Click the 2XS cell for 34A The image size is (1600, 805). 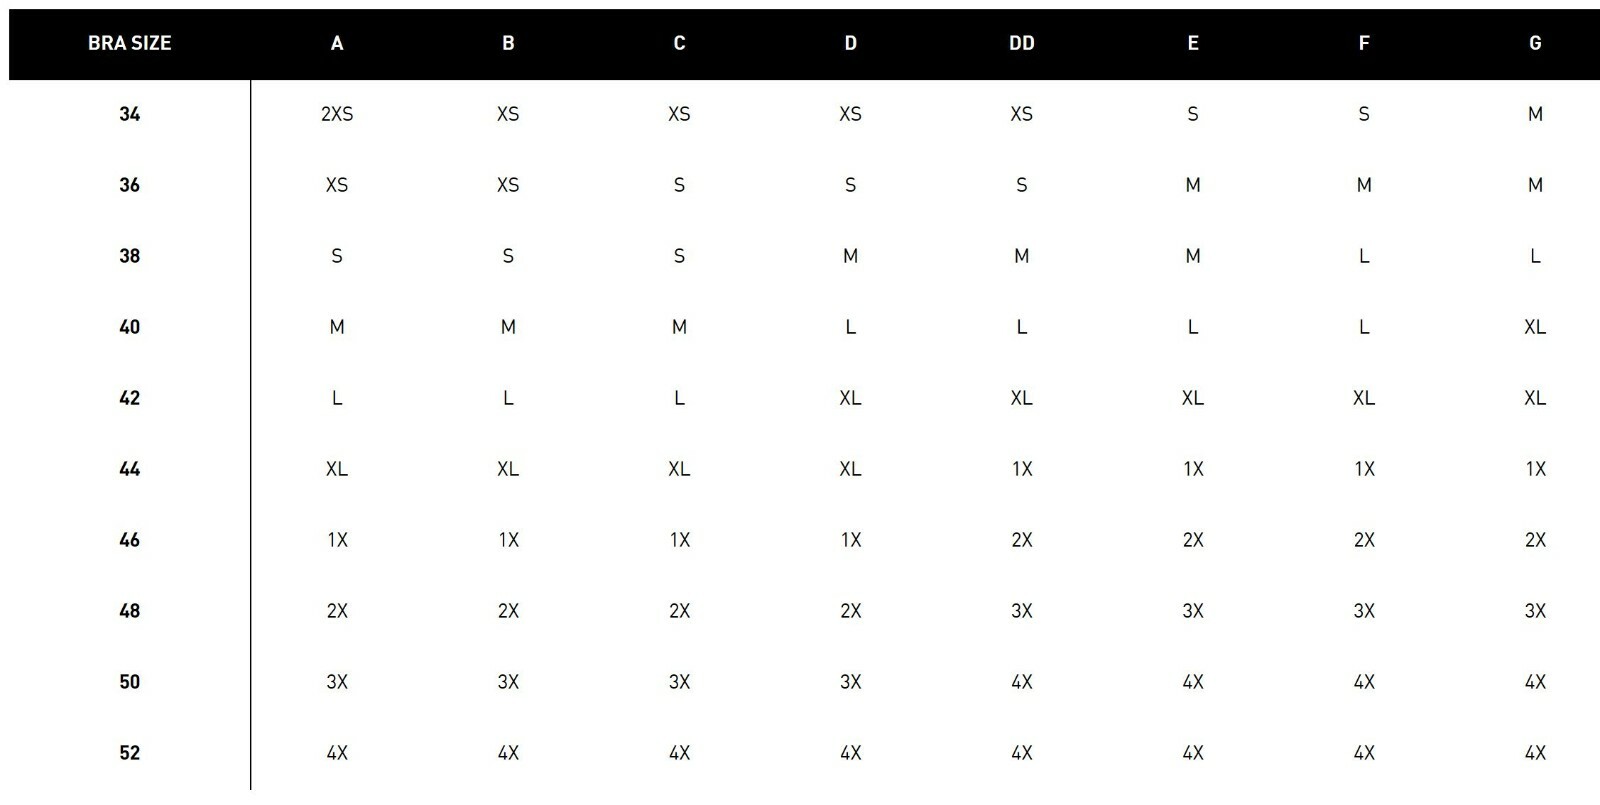(x=337, y=114)
